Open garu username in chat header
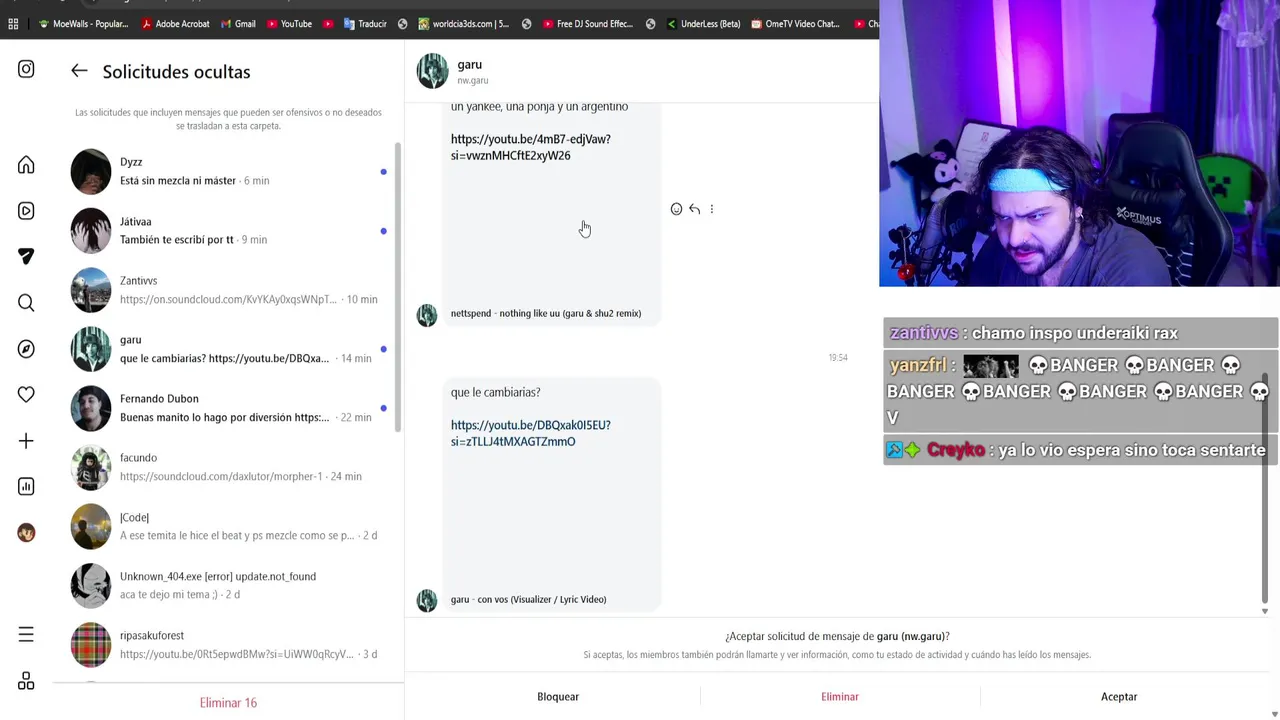The height and width of the screenshot is (720, 1280). [470, 65]
